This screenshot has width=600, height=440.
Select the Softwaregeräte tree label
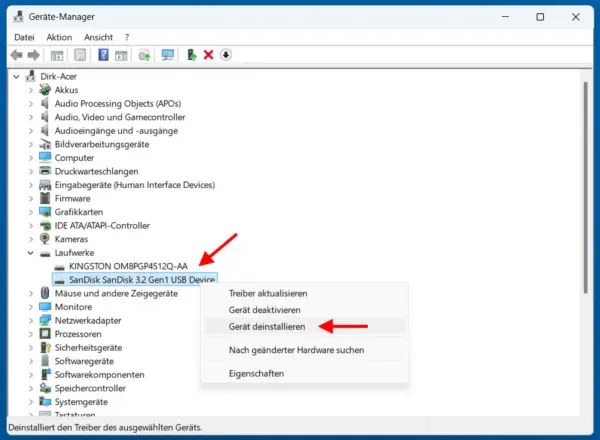pos(84,361)
